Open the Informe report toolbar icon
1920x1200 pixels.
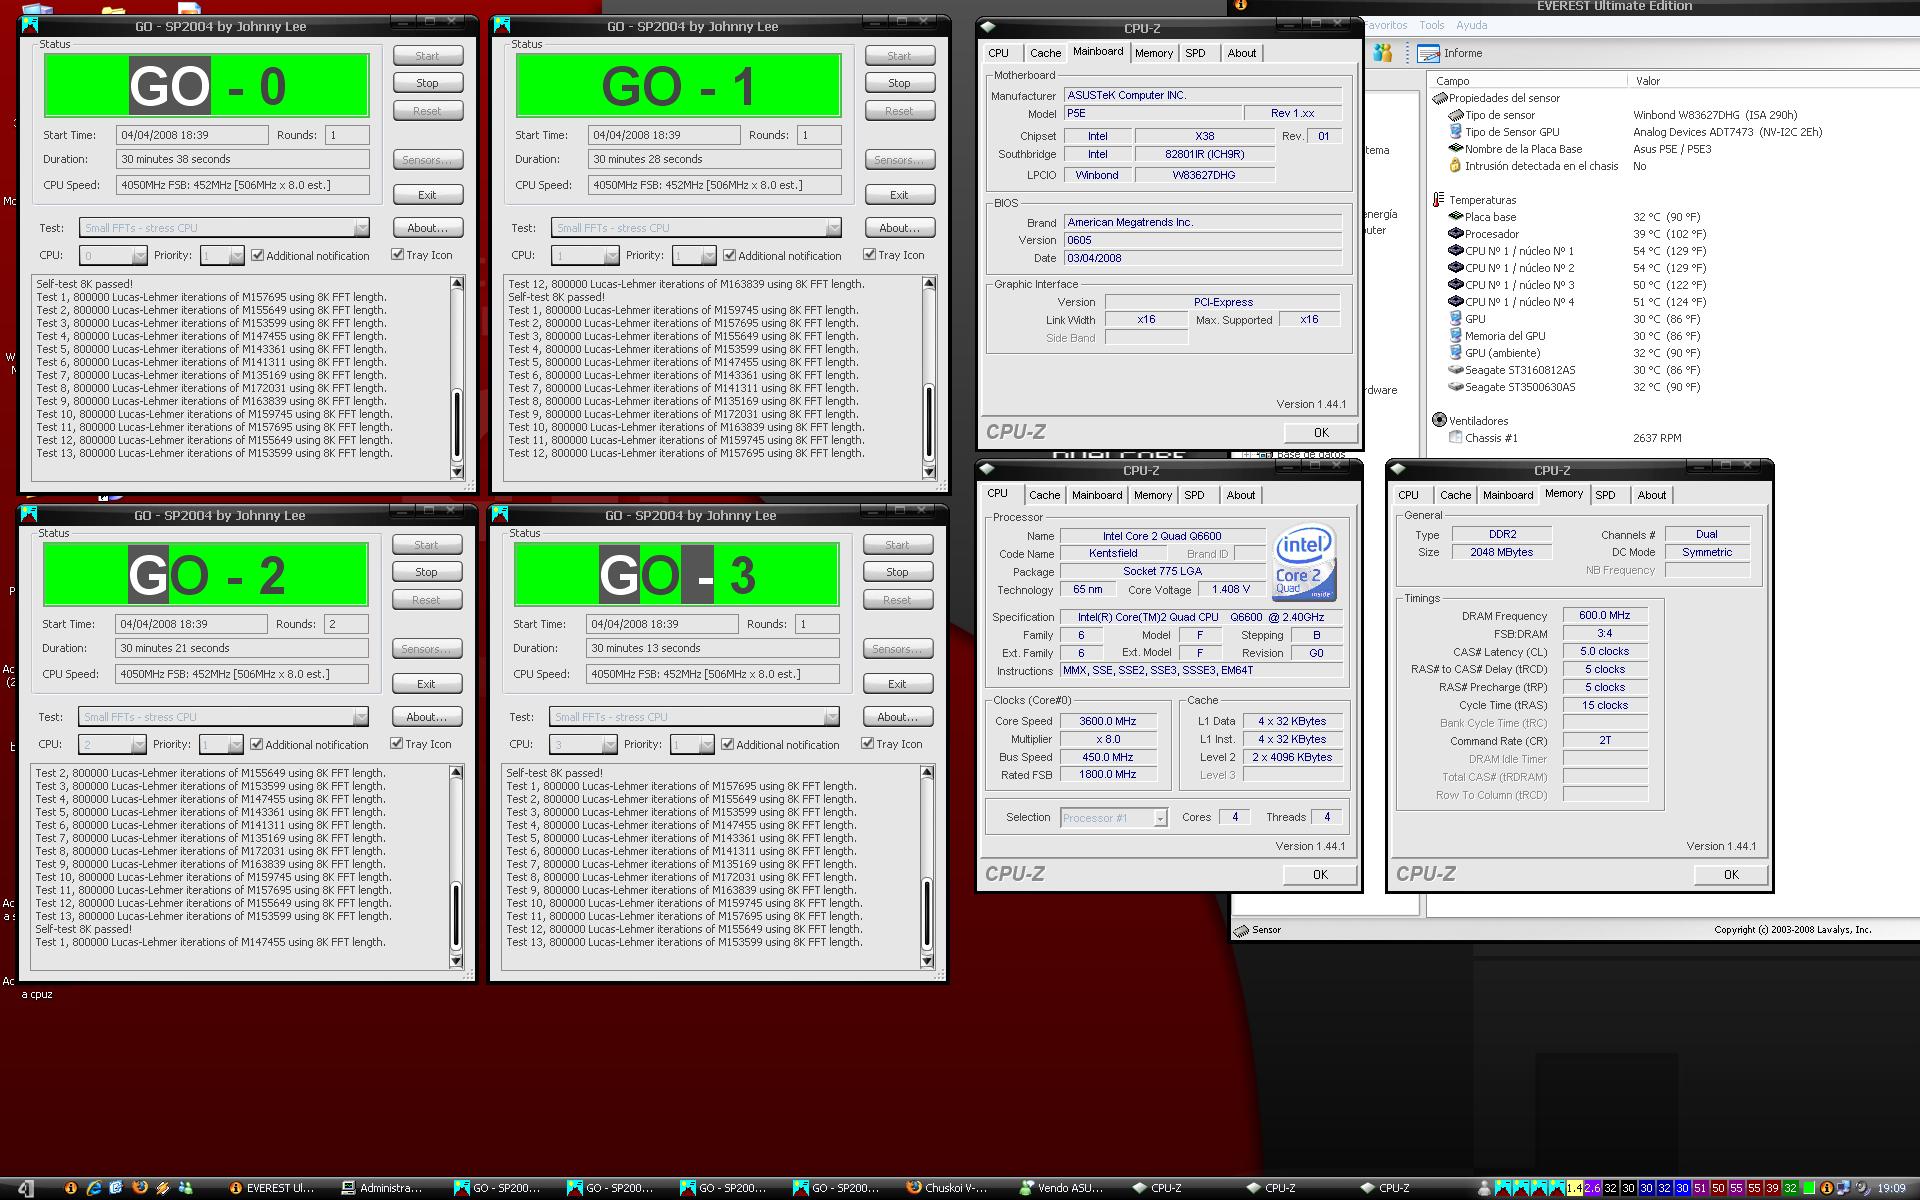tap(1429, 53)
